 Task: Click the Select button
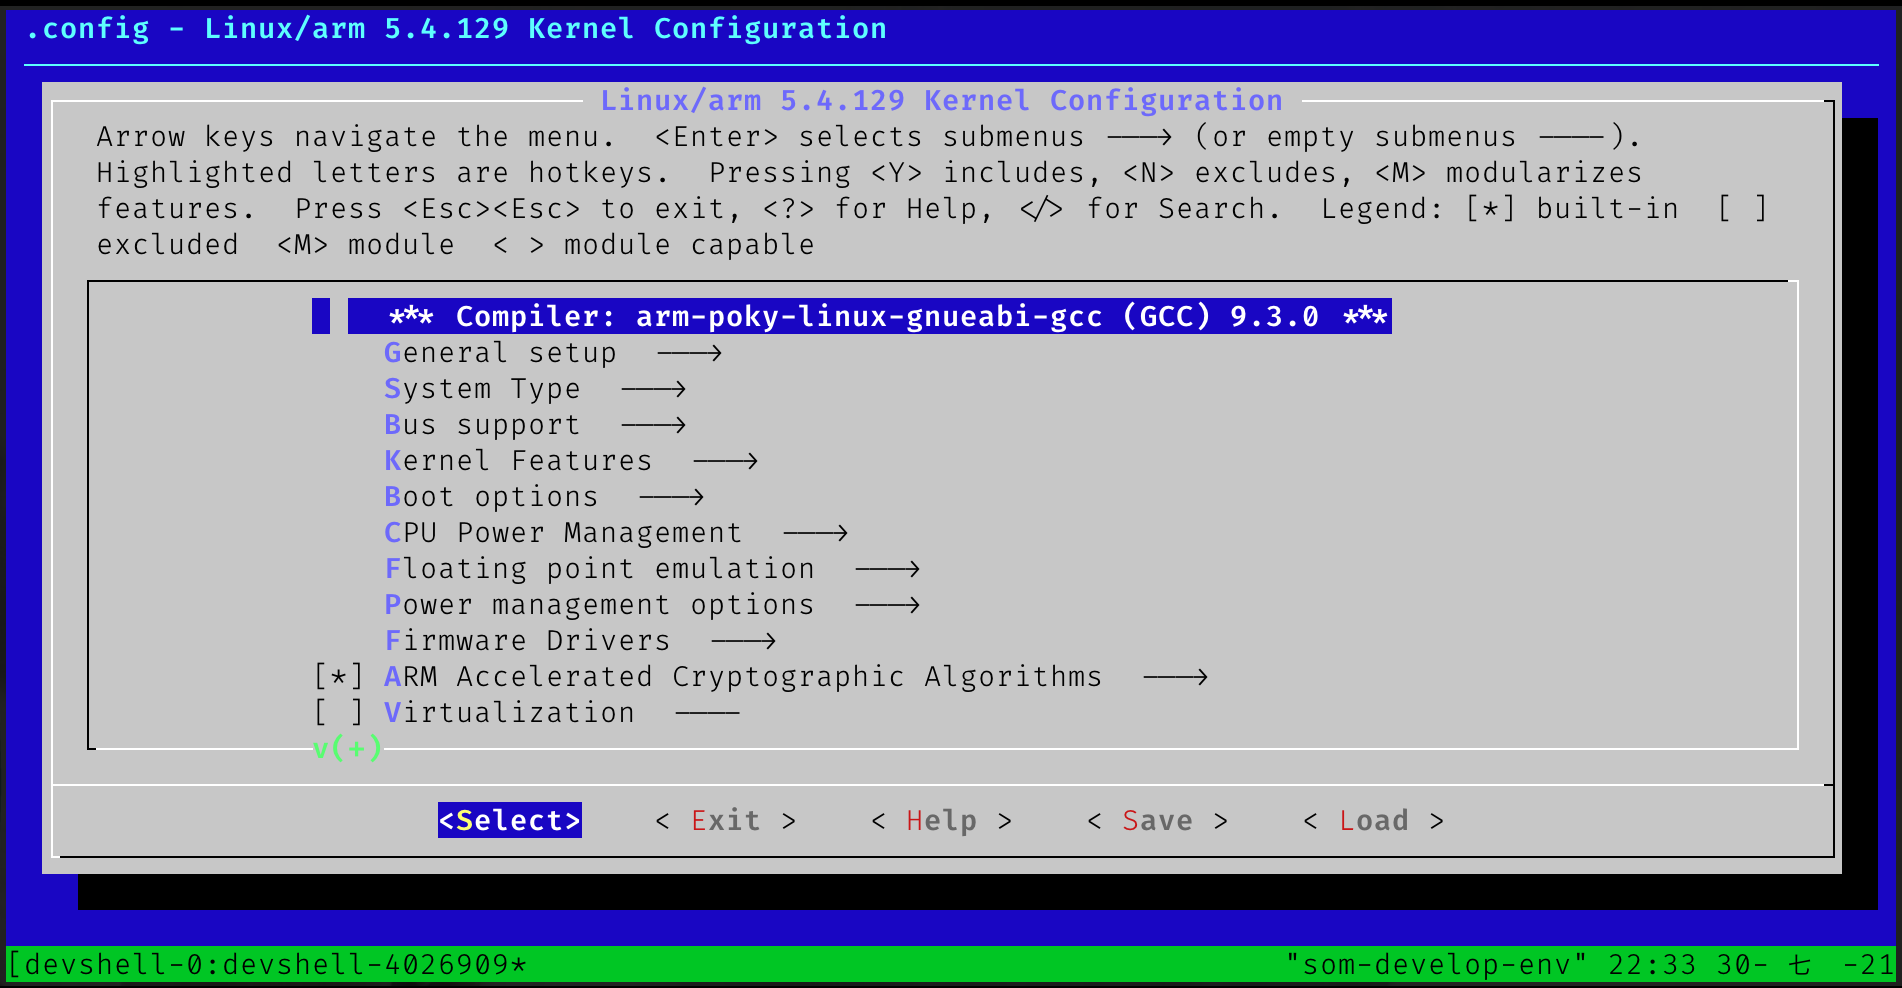510,821
